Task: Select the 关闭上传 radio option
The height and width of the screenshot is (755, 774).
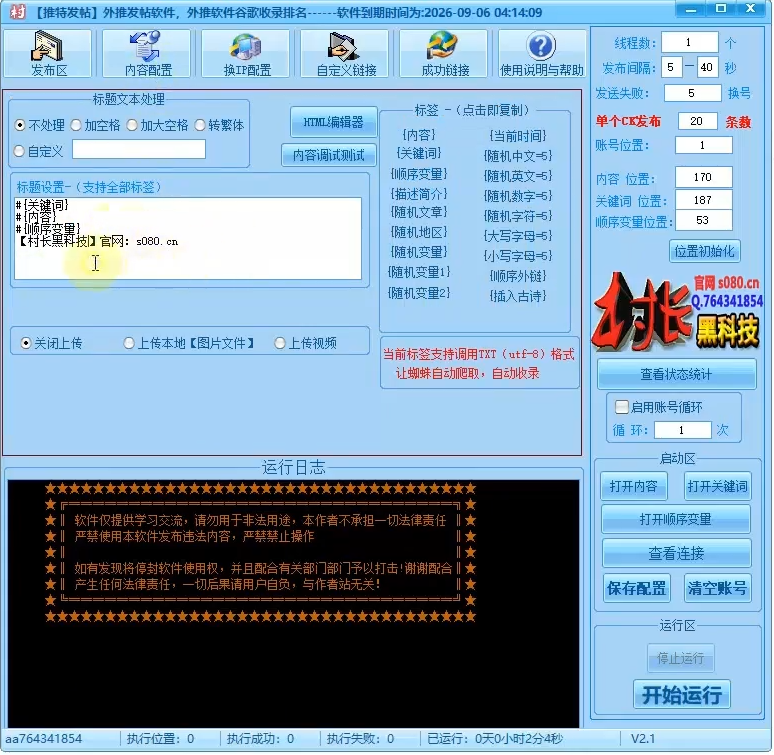Action: (52, 343)
